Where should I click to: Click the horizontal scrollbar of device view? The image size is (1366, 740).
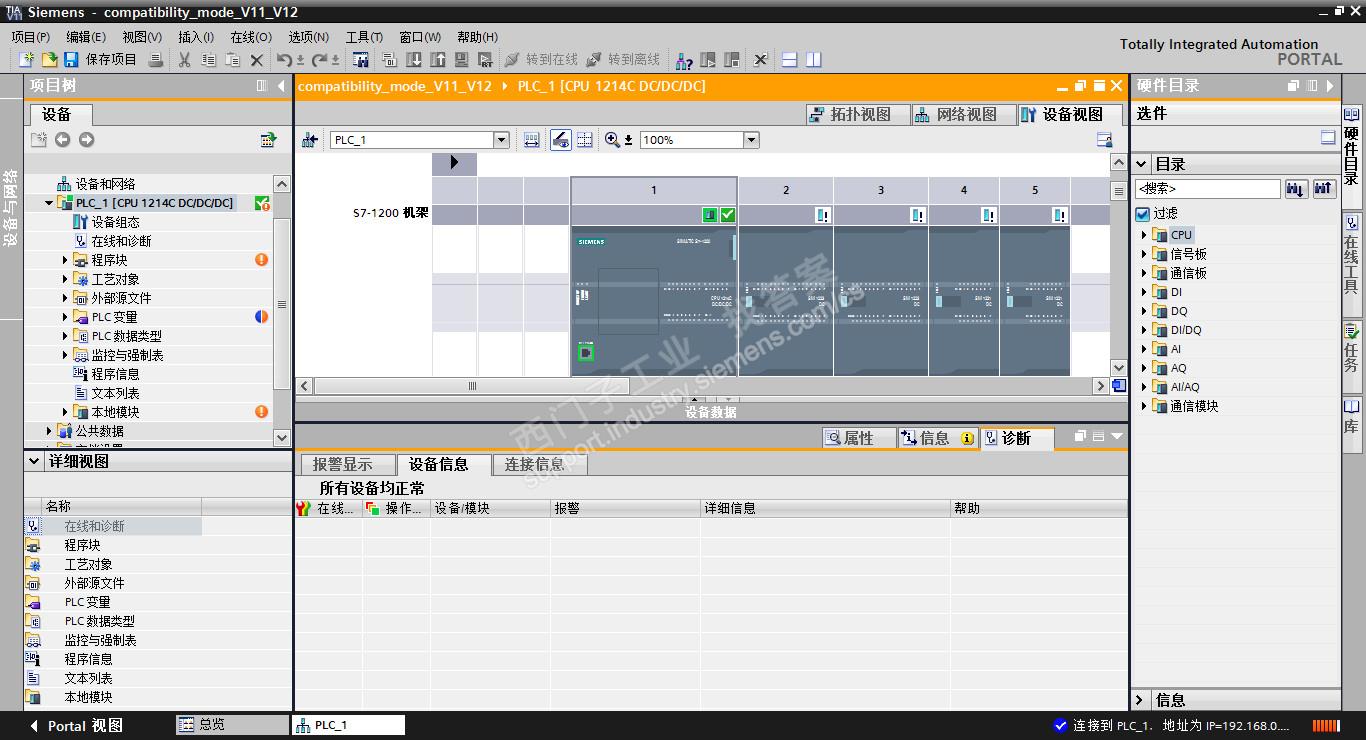point(472,386)
